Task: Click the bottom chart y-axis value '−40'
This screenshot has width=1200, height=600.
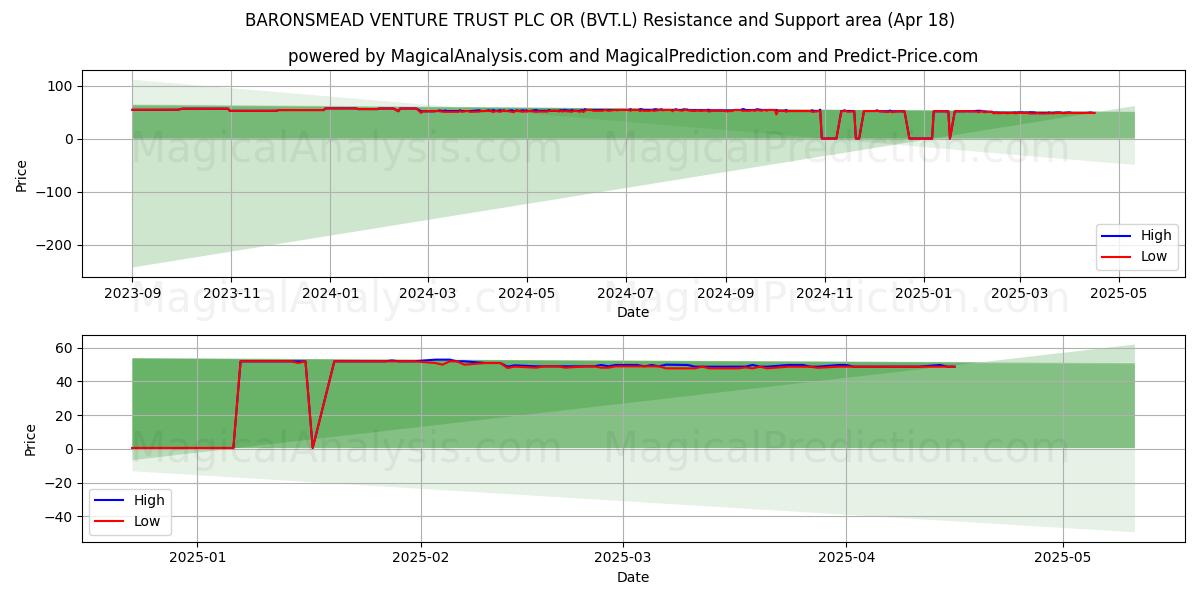Action: tap(59, 518)
